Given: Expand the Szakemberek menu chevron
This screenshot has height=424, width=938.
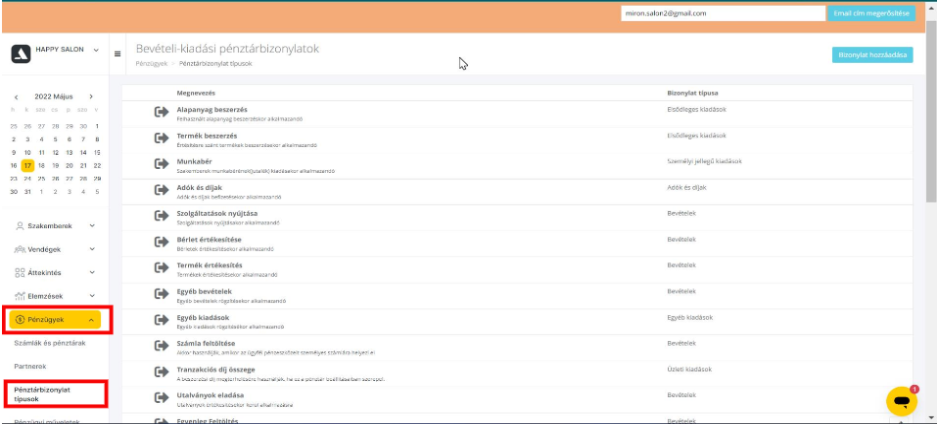Looking at the screenshot, I should pyautogui.click(x=92, y=226).
